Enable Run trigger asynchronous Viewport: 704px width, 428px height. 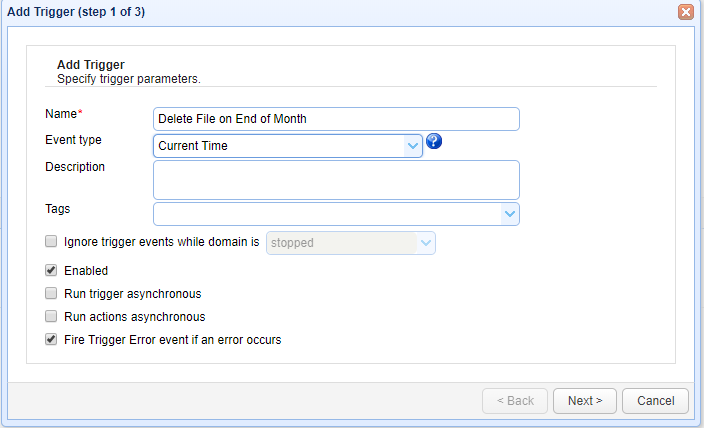(51, 293)
